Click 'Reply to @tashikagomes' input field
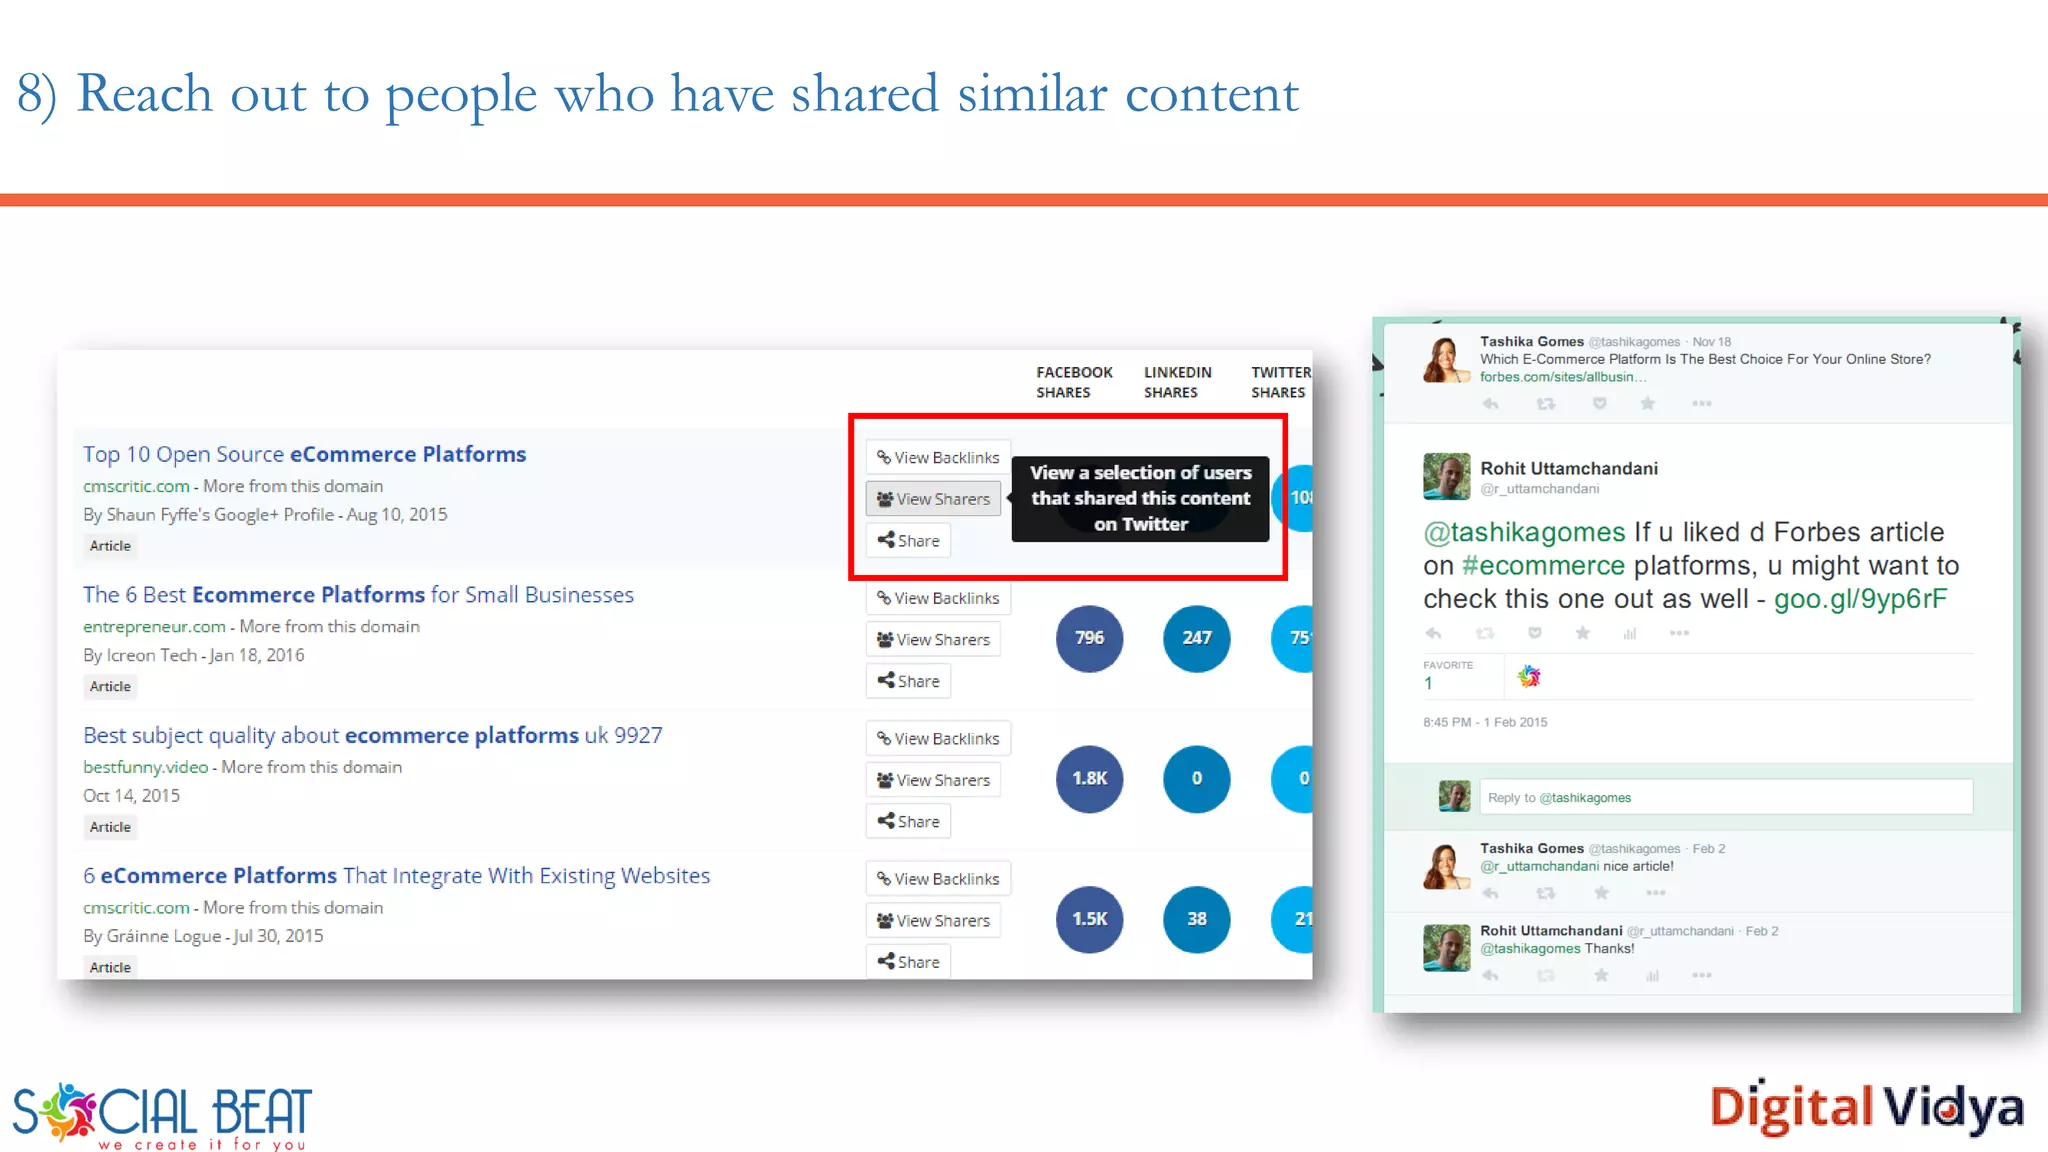This screenshot has width=2048, height=1152. click(1726, 797)
